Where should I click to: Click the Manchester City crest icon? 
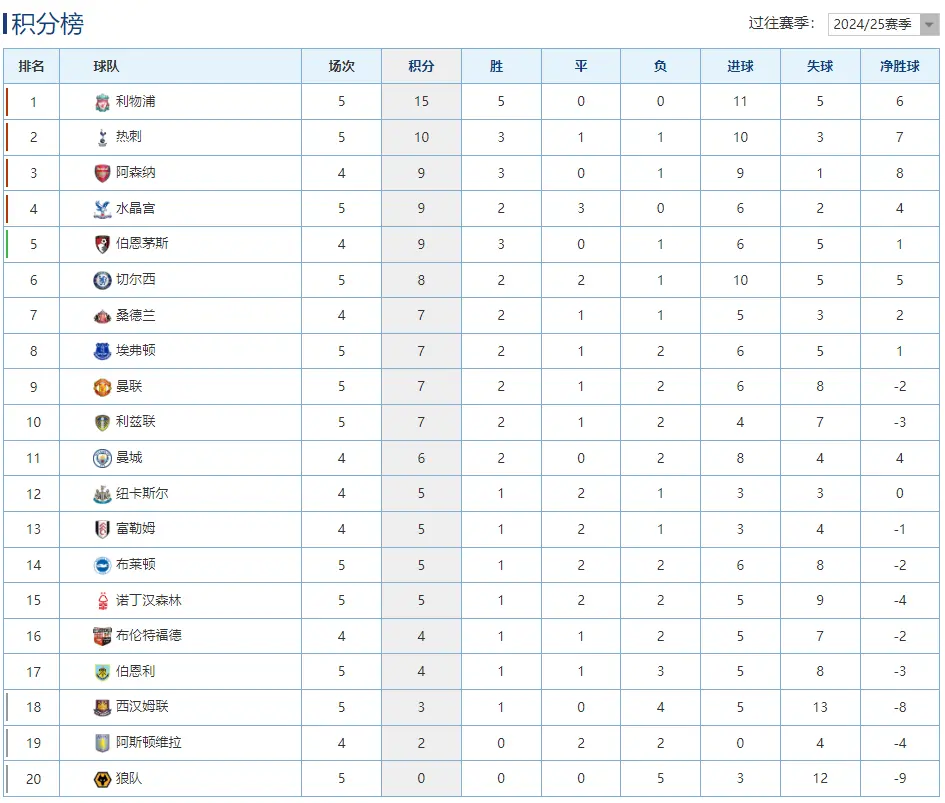point(102,458)
